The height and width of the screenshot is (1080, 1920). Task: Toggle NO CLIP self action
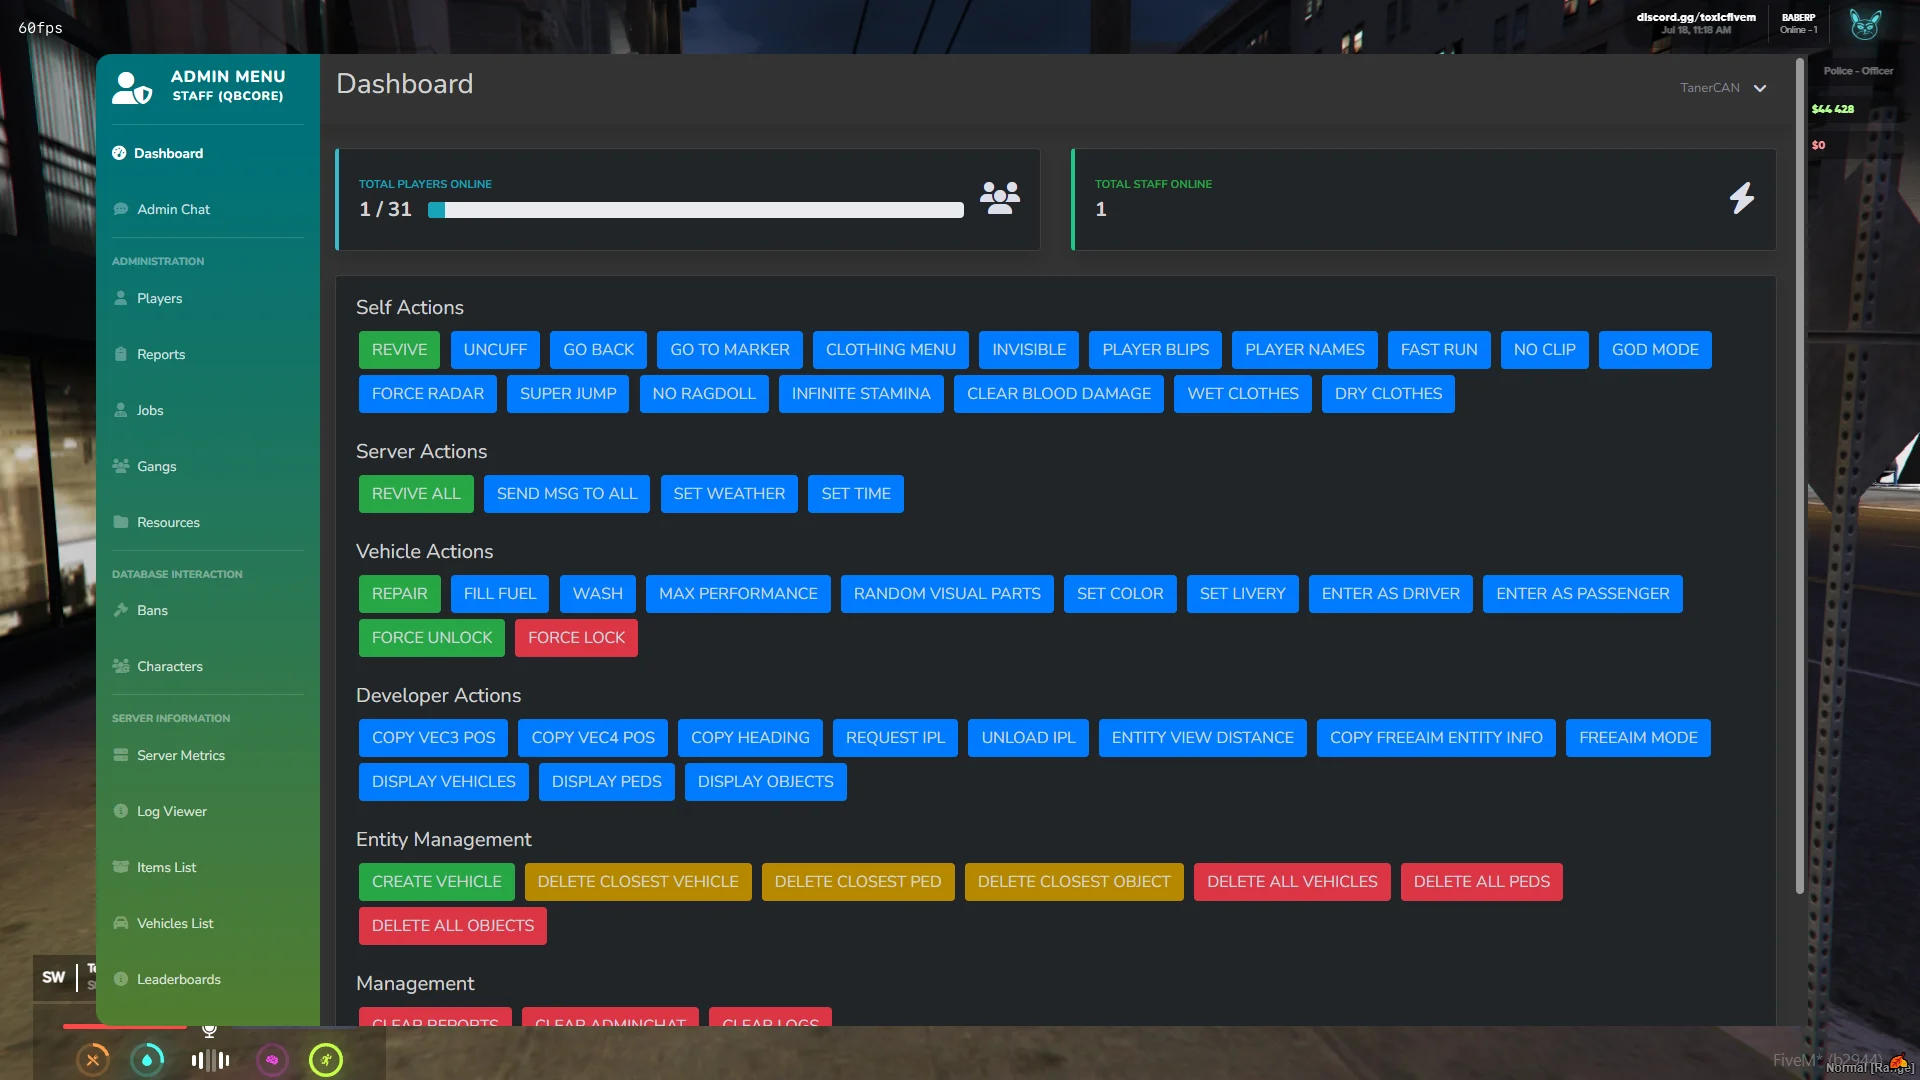(x=1543, y=350)
